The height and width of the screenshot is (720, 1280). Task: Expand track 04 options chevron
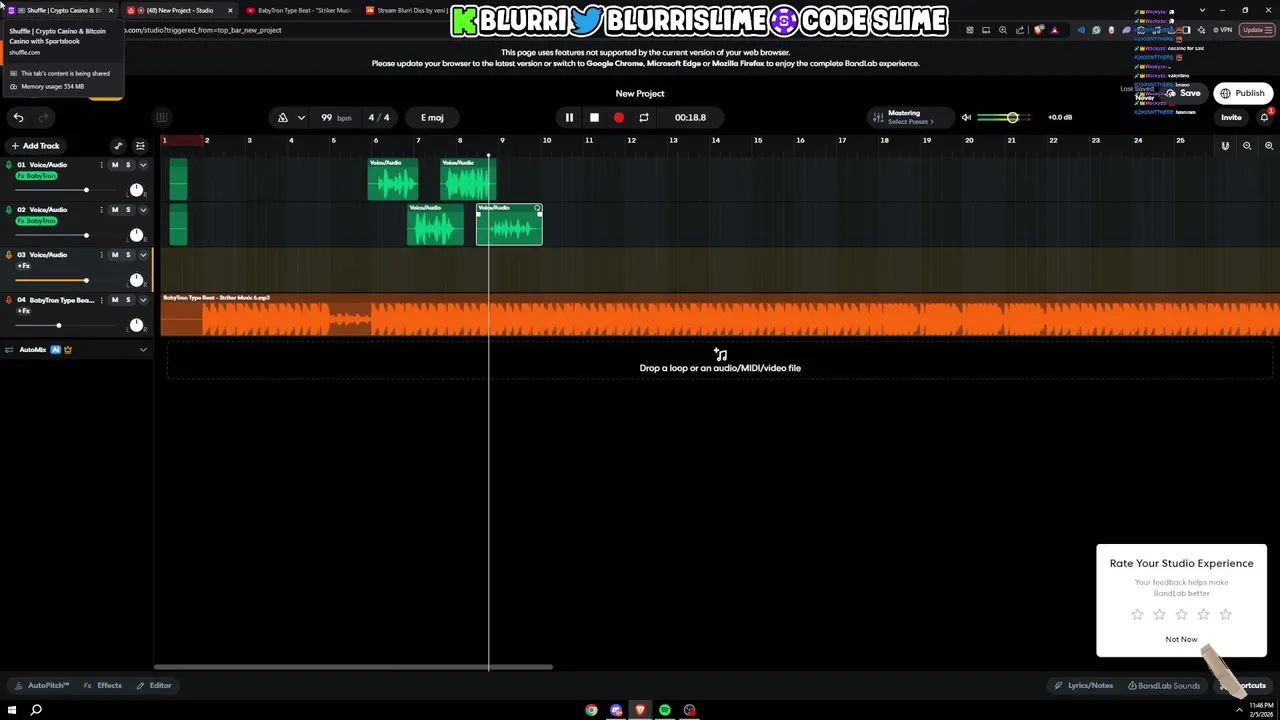pos(143,300)
